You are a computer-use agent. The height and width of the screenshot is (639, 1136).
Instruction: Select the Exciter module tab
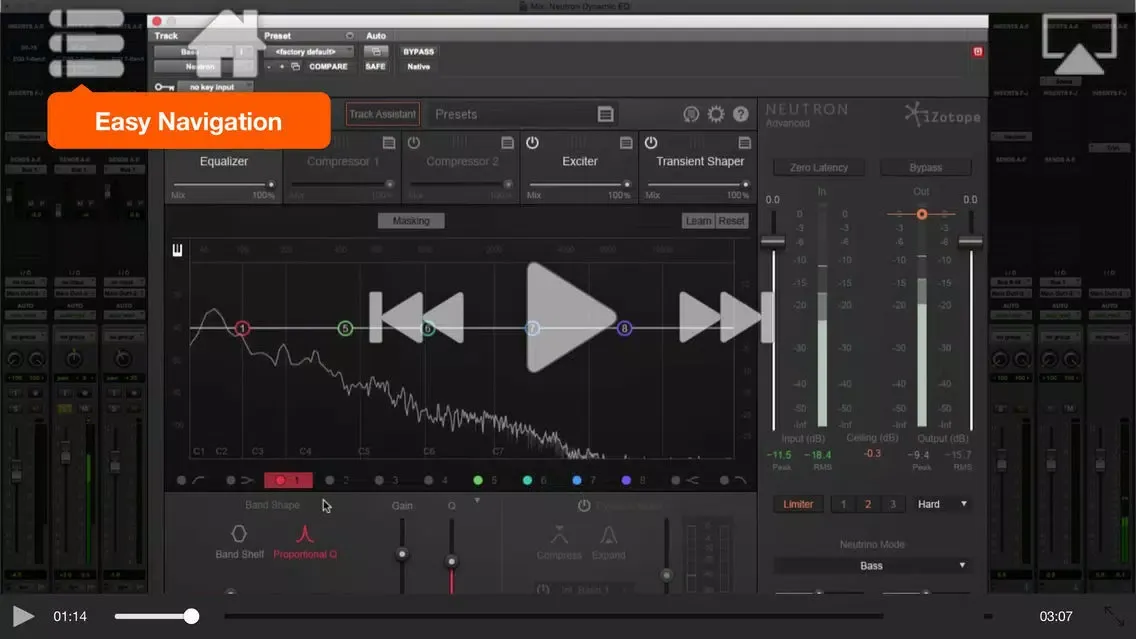tap(580, 162)
